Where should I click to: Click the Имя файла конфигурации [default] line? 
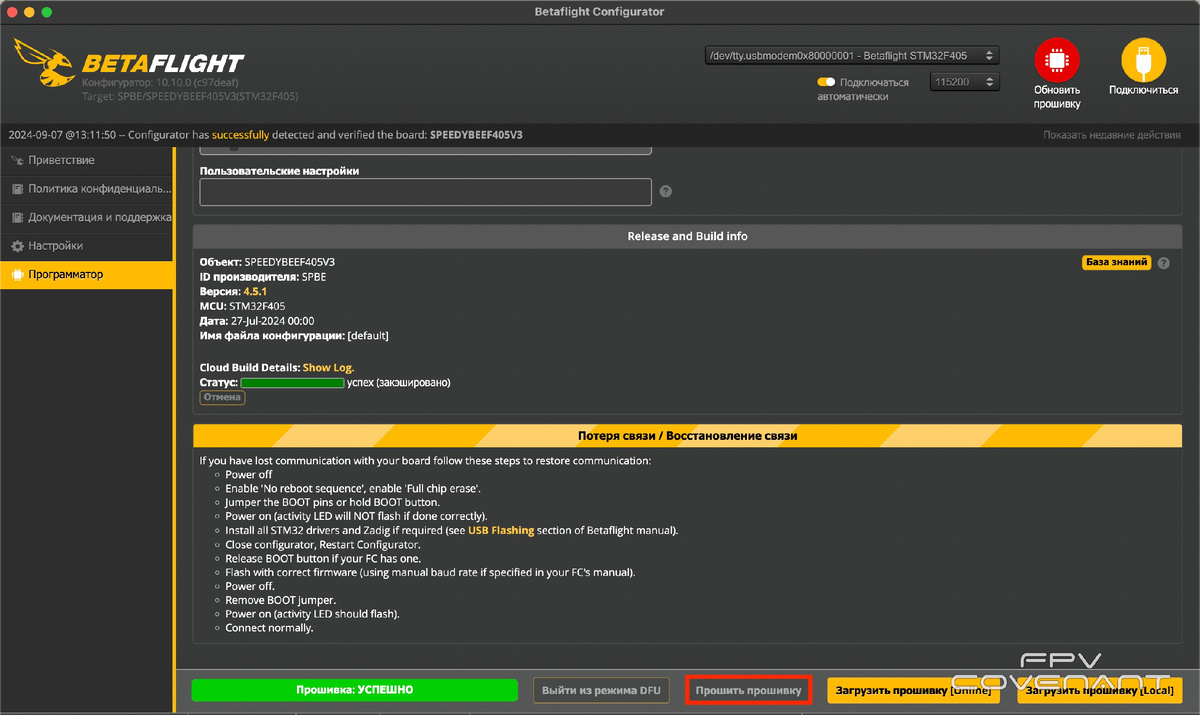pyautogui.click(x=294, y=336)
